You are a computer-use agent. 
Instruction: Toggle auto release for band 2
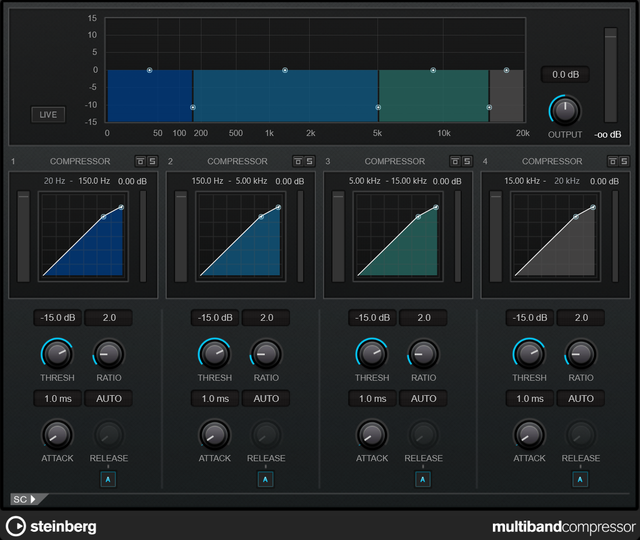coord(265,479)
